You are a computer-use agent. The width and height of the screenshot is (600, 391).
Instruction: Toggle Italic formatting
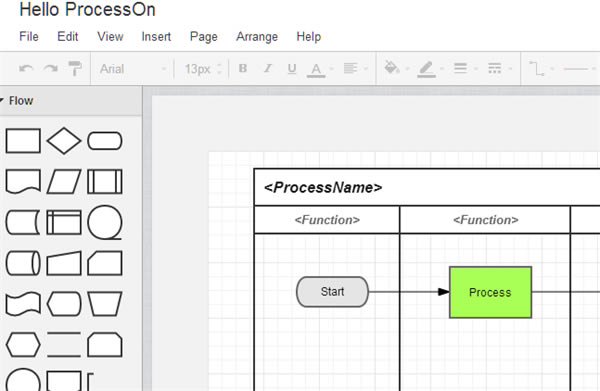coord(268,68)
